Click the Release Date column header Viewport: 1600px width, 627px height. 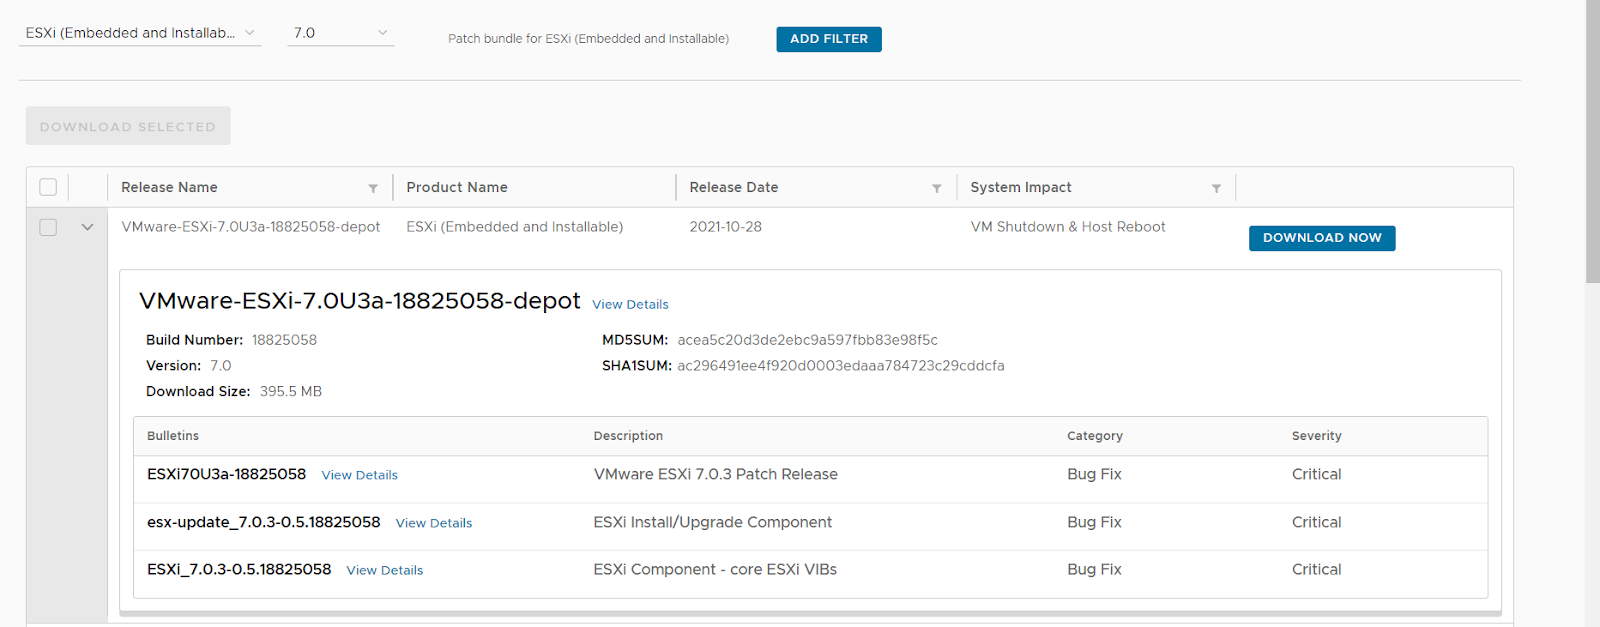click(x=734, y=187)
